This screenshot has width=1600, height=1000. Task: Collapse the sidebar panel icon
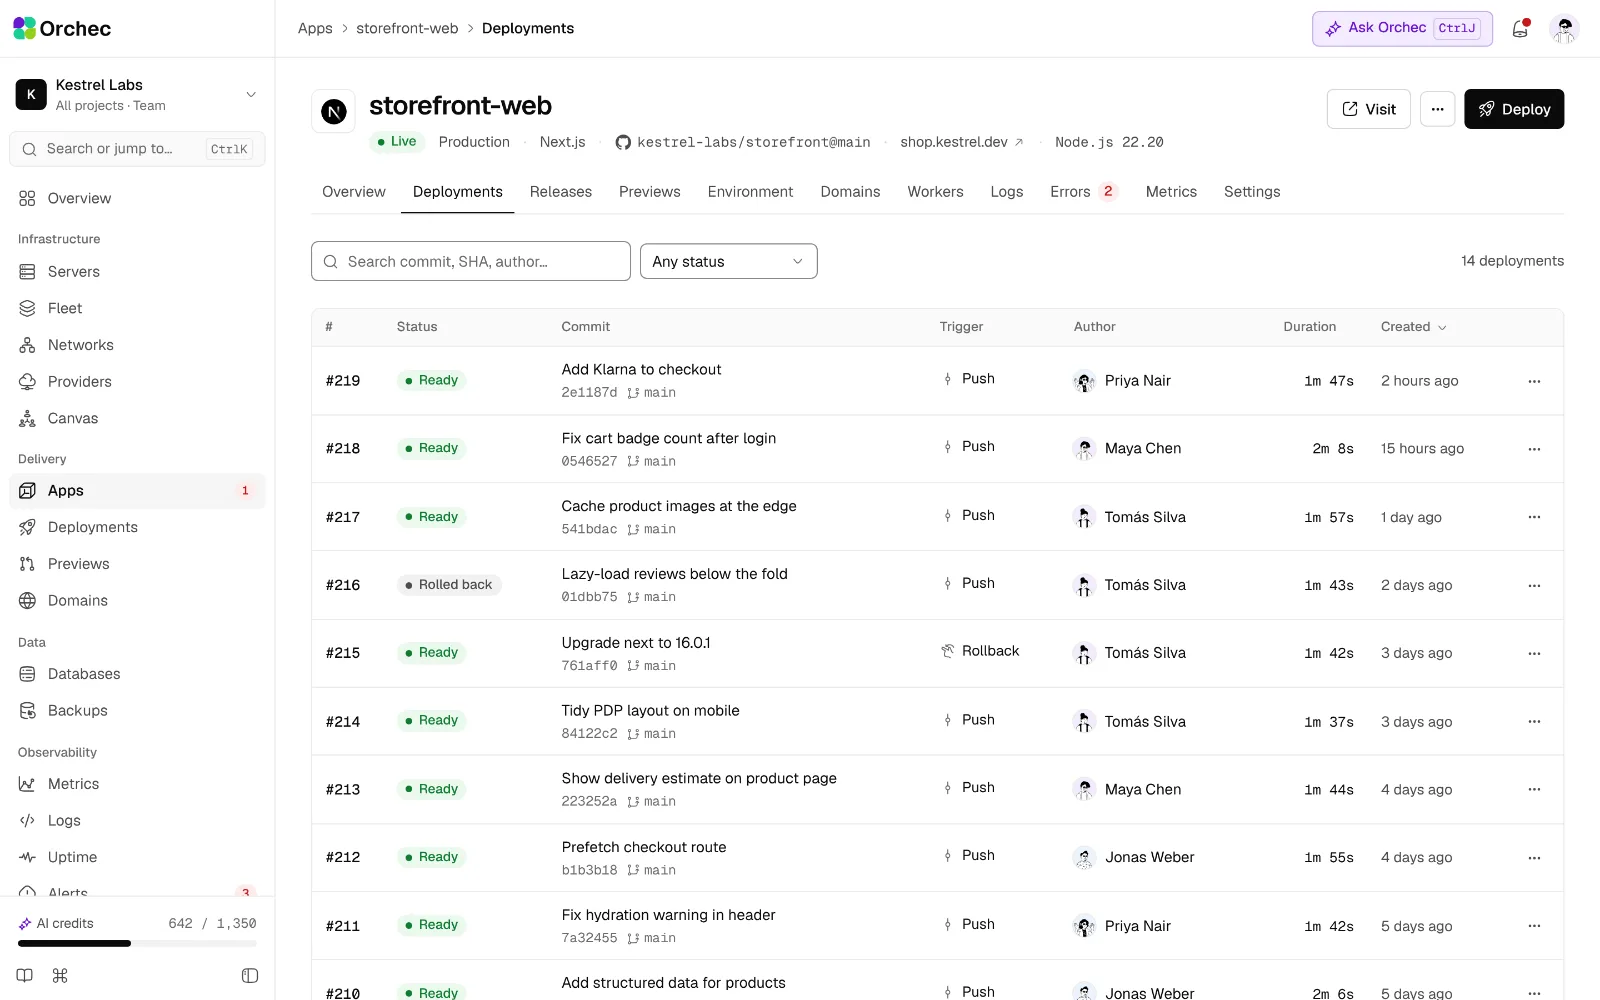tap(250, 975)
